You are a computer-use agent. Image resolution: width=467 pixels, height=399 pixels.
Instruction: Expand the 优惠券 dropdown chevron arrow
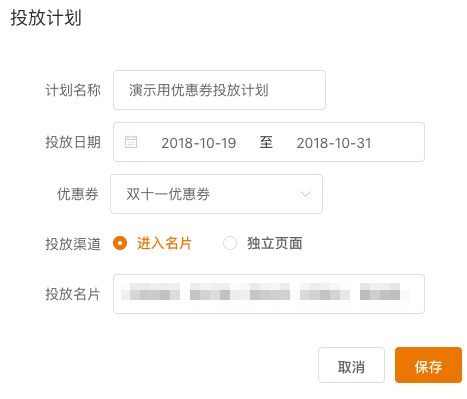coord(305,194)
